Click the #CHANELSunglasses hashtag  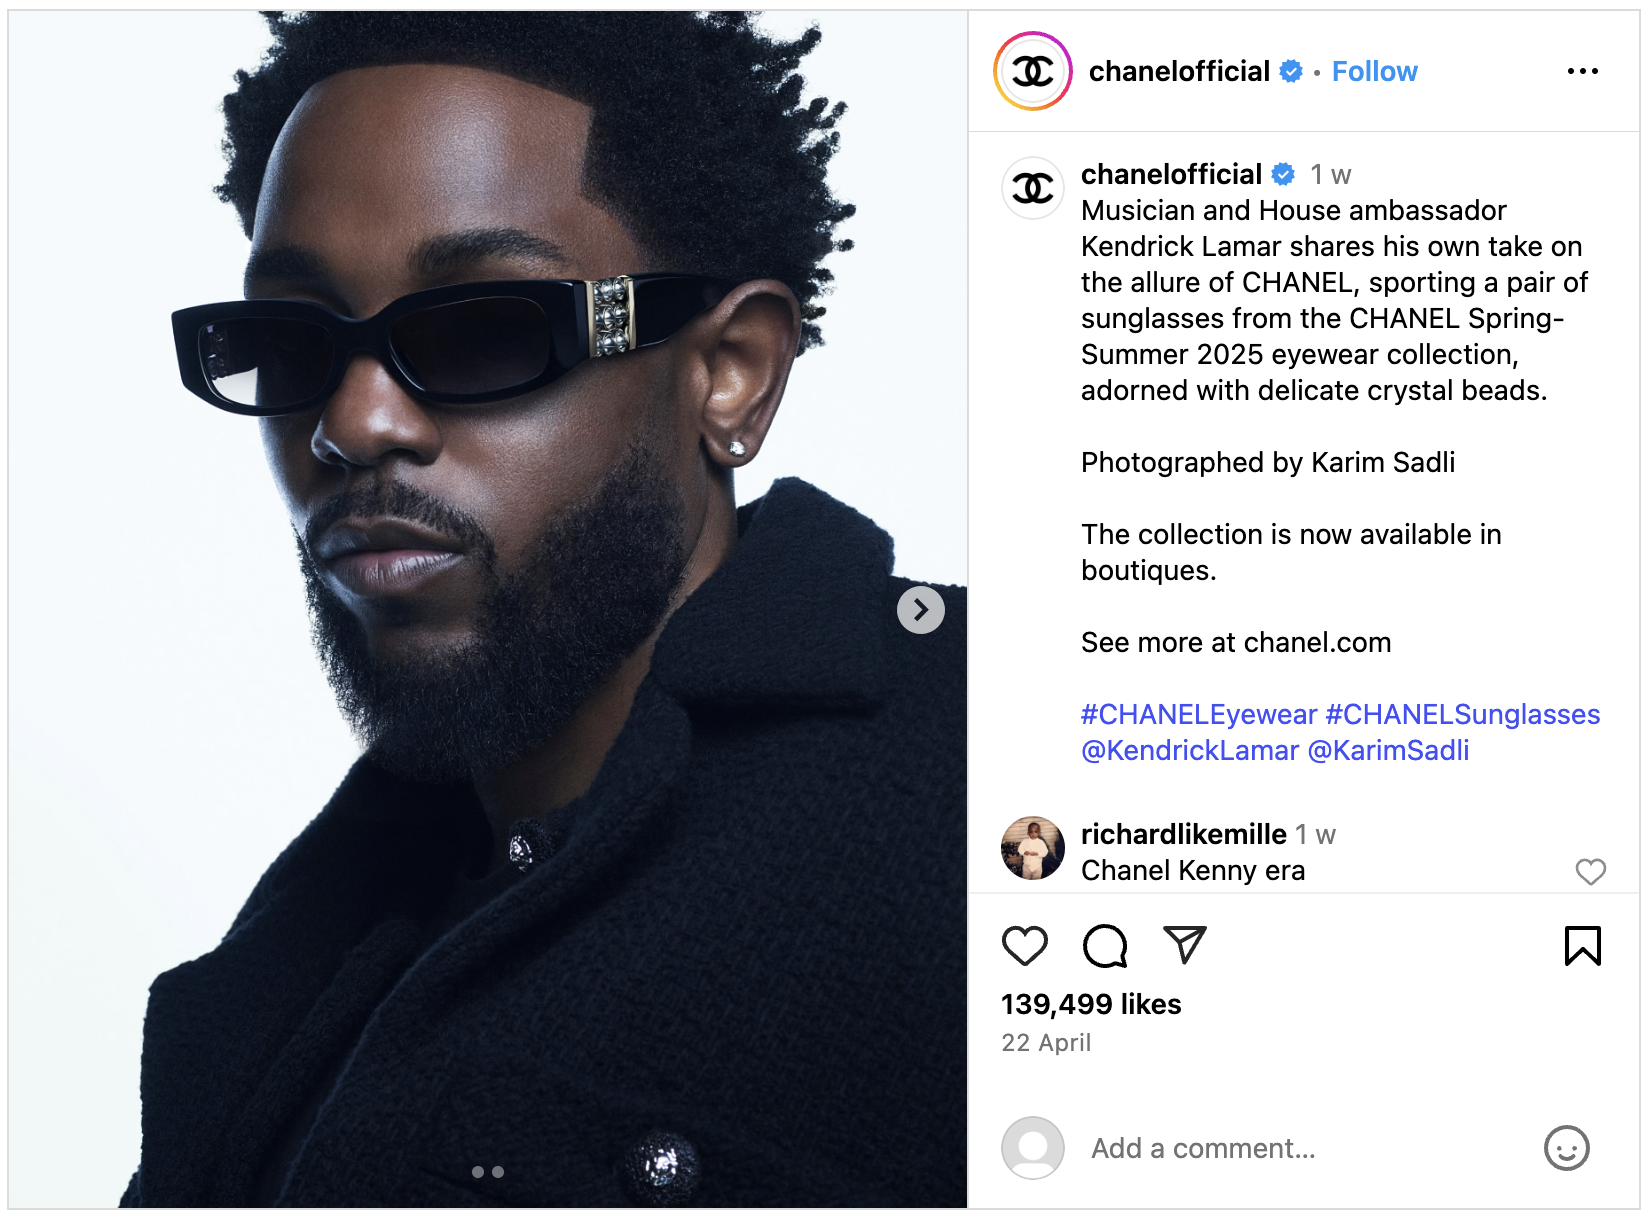pyautogui.click(x=1463, y=714)
